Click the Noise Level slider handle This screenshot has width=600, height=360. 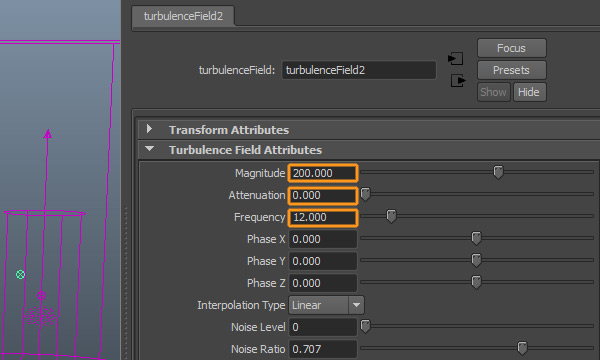point(365,326)
